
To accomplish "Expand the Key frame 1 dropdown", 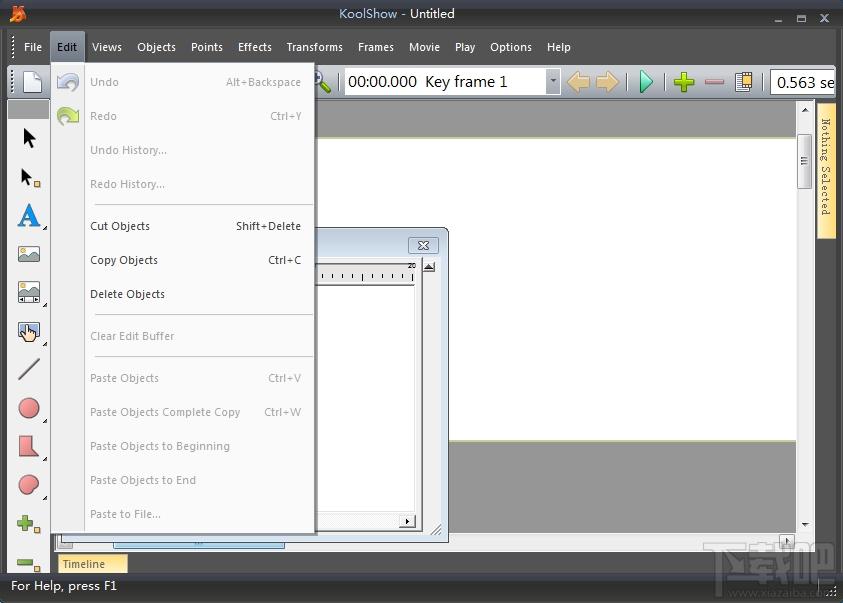I will pyautogui.click(x=553, y=82).
